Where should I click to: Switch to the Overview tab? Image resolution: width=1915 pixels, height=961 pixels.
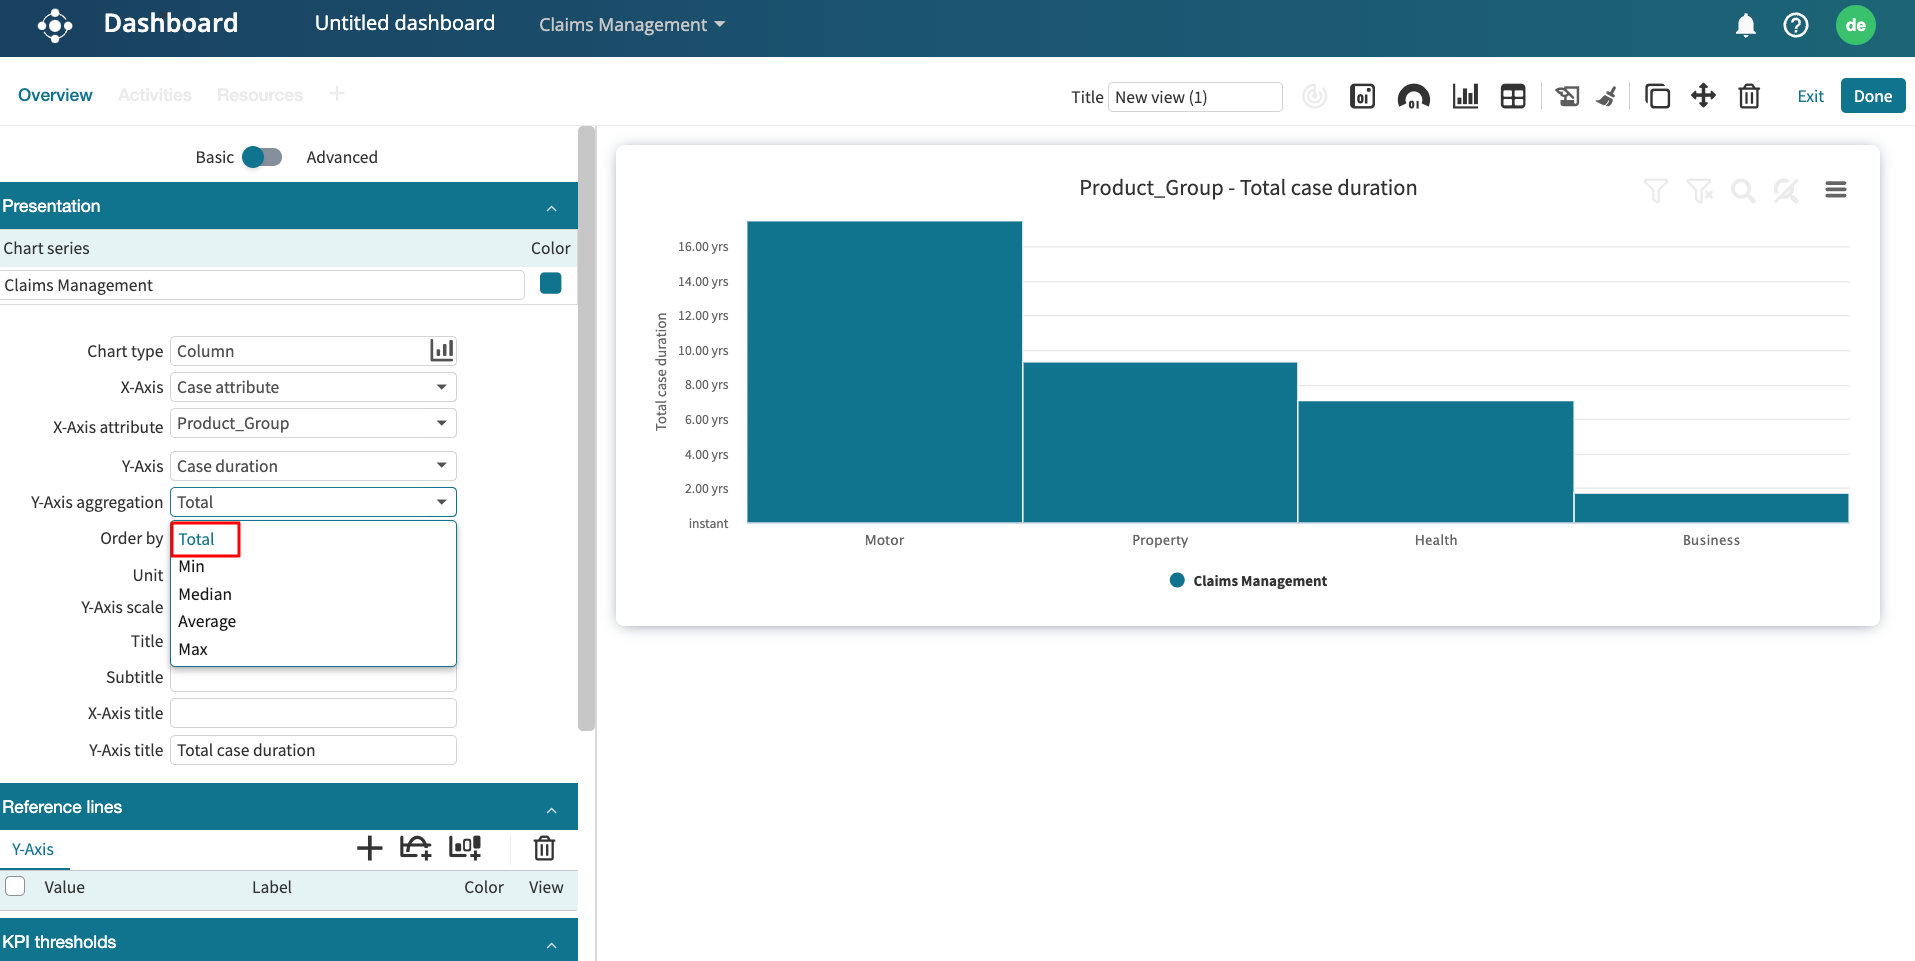55,95
